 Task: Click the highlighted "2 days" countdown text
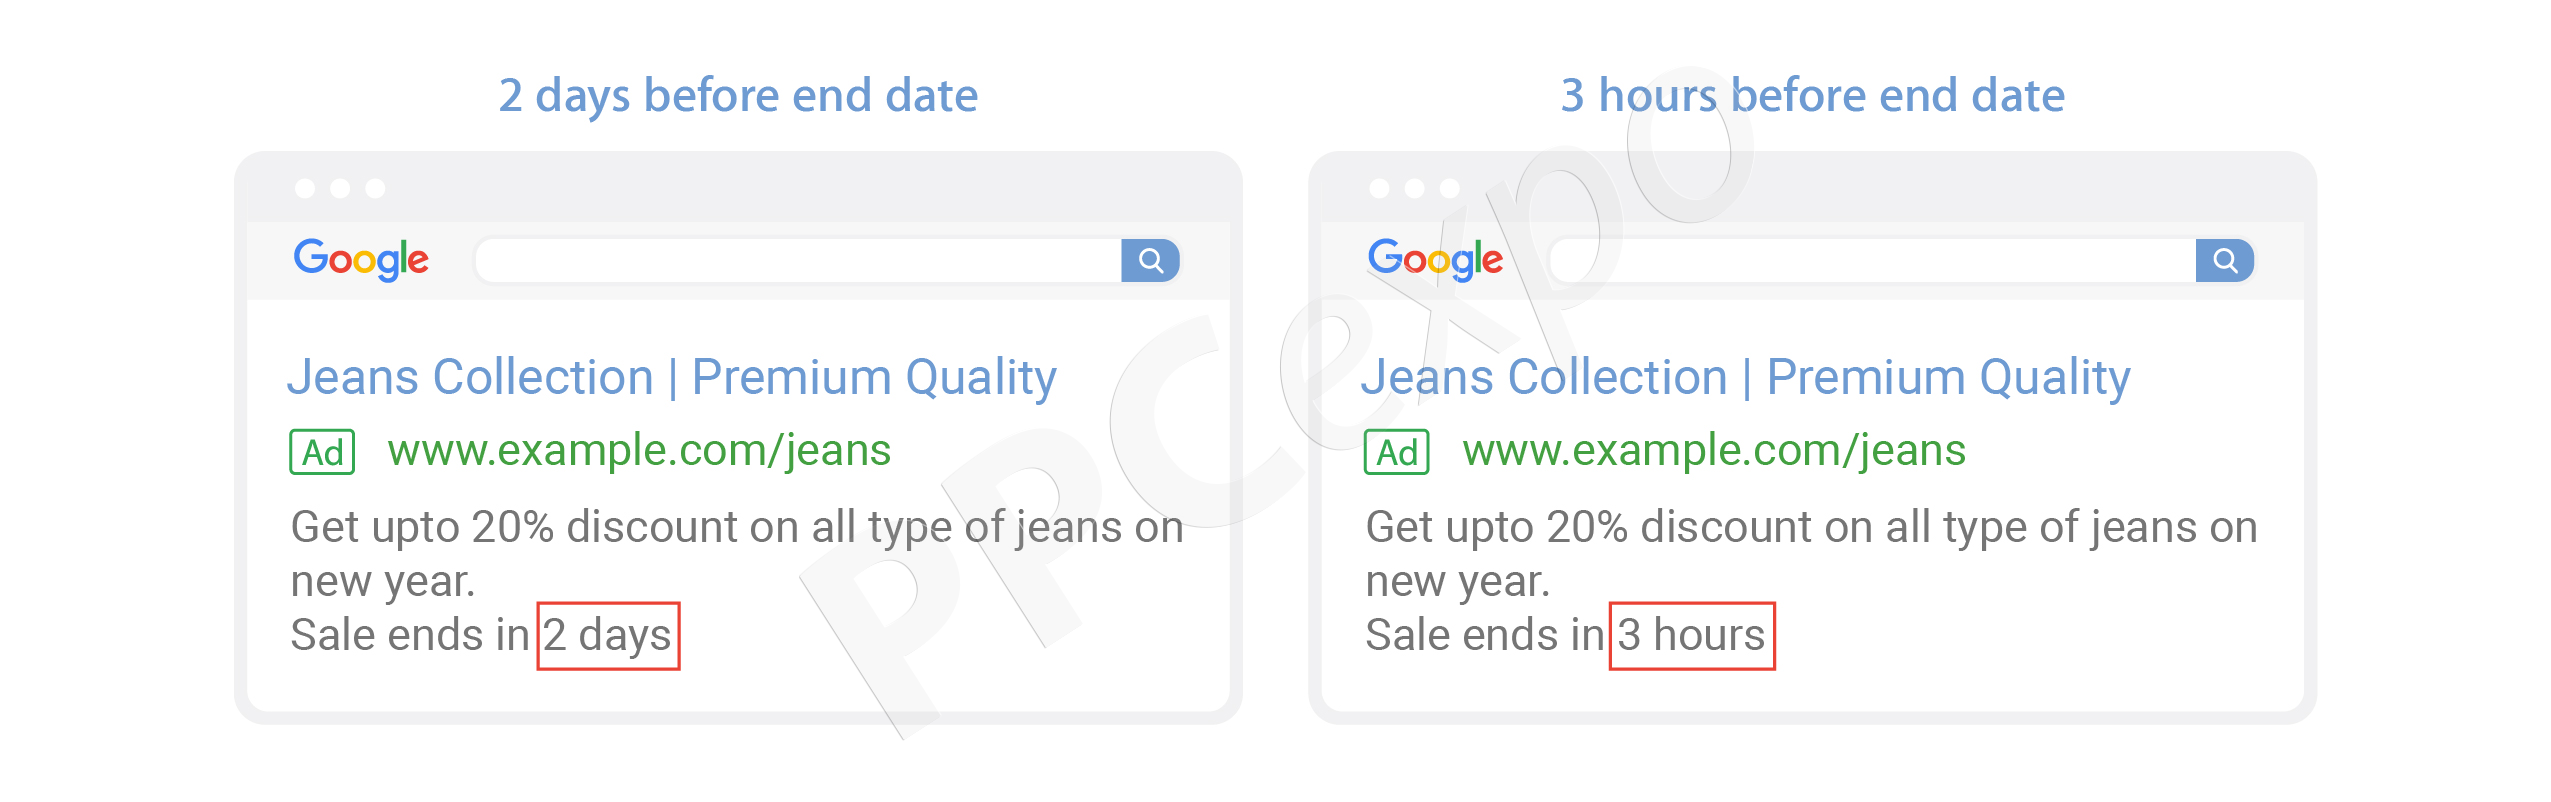(608, 636)
